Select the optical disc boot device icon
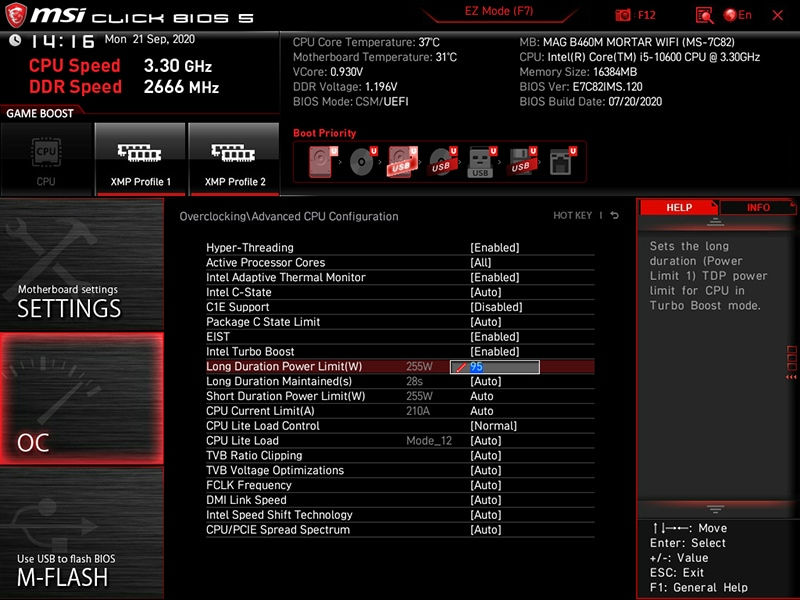The height and width of the screenshot is (600, 800). (x=363, y=162)
